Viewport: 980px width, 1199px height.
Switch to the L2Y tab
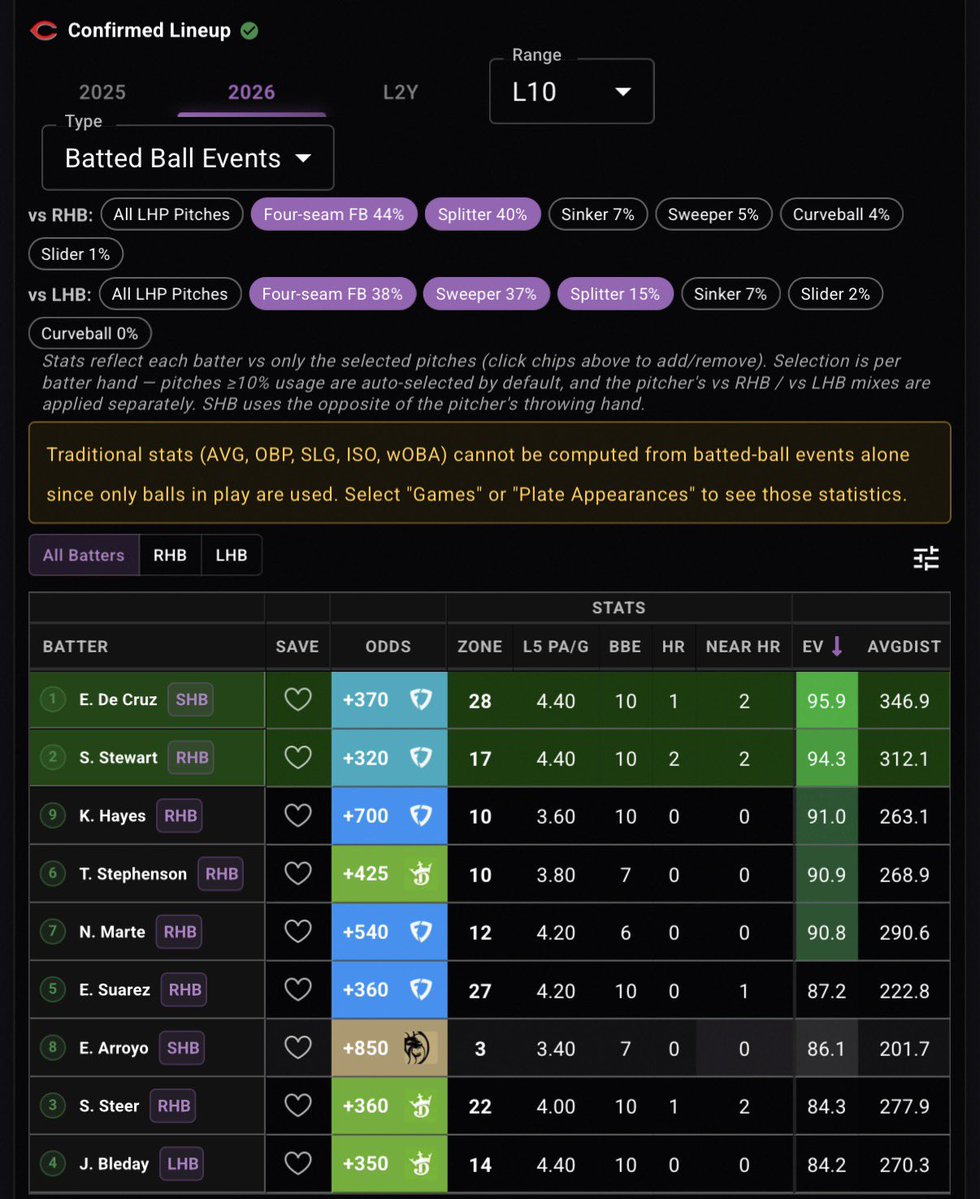click(x=401, y=93)
